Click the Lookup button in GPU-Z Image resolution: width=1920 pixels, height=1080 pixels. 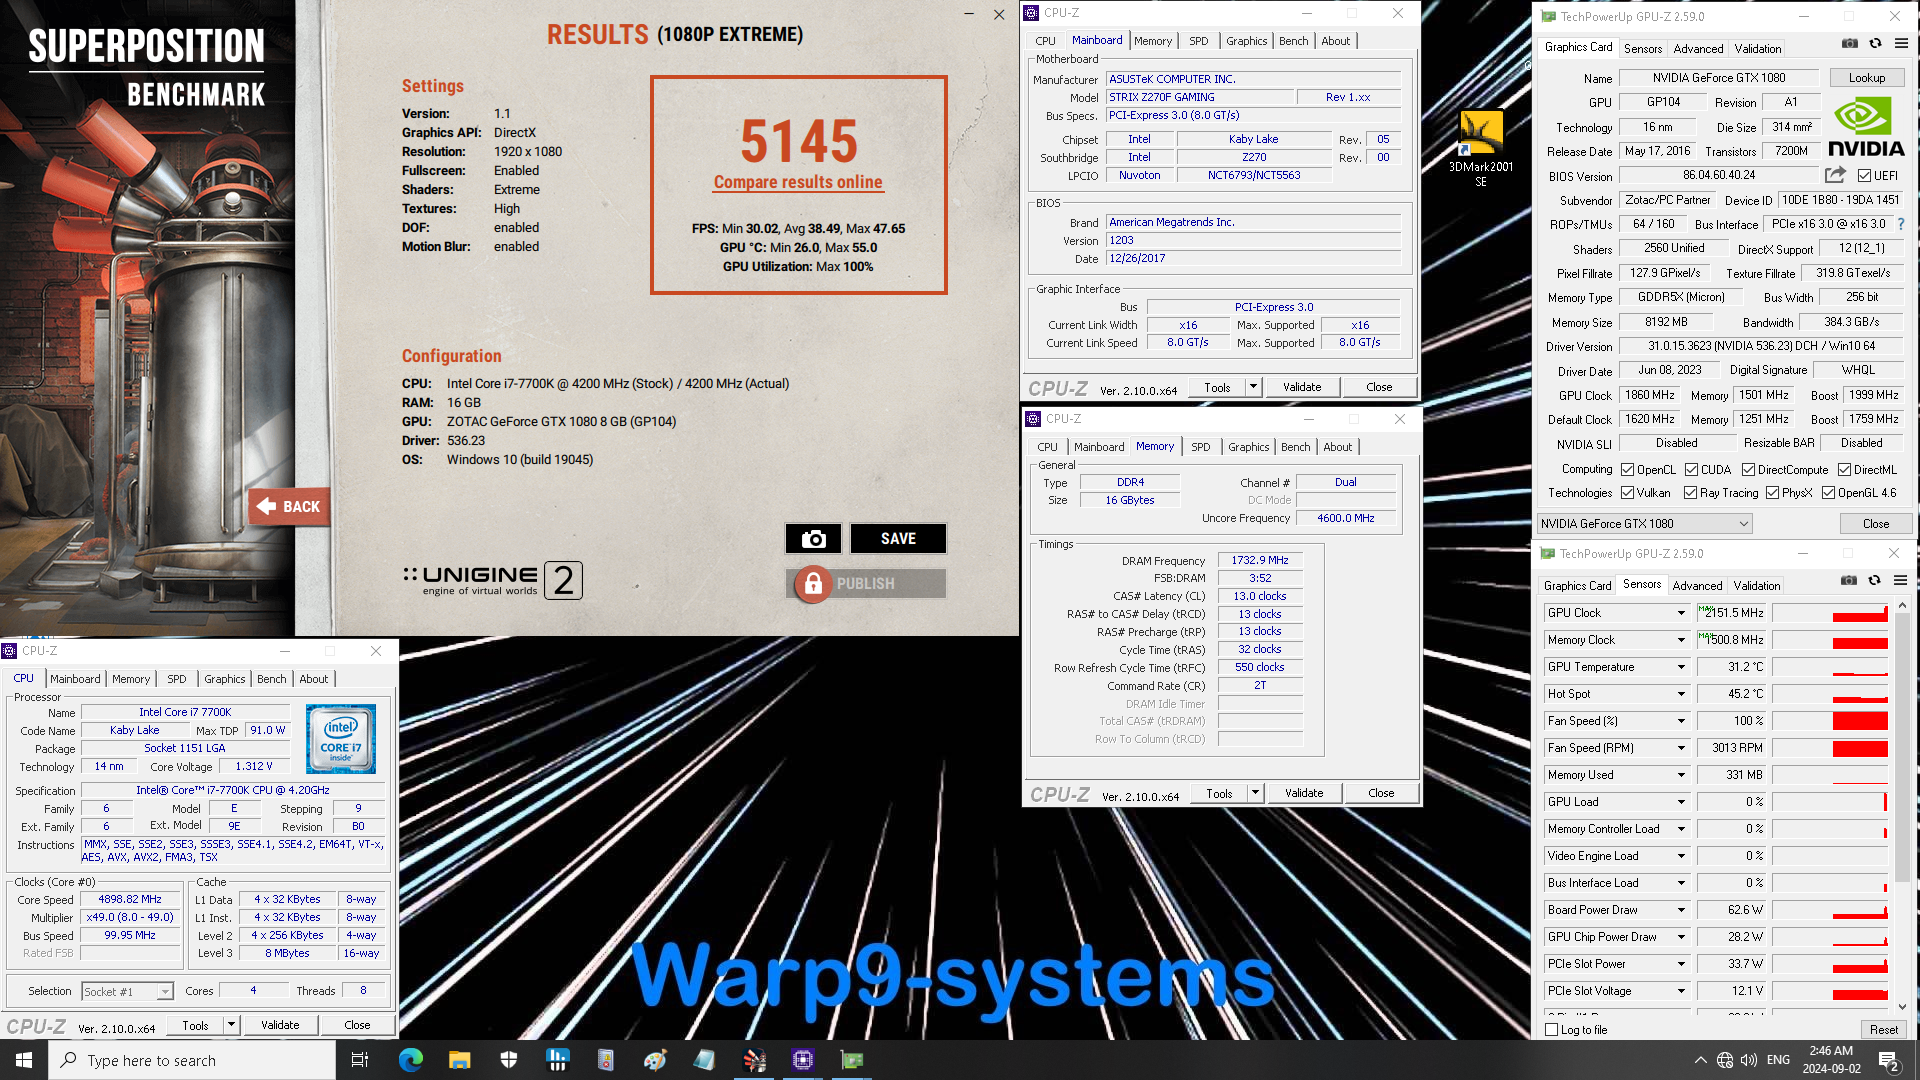(x=1866, y=78)
